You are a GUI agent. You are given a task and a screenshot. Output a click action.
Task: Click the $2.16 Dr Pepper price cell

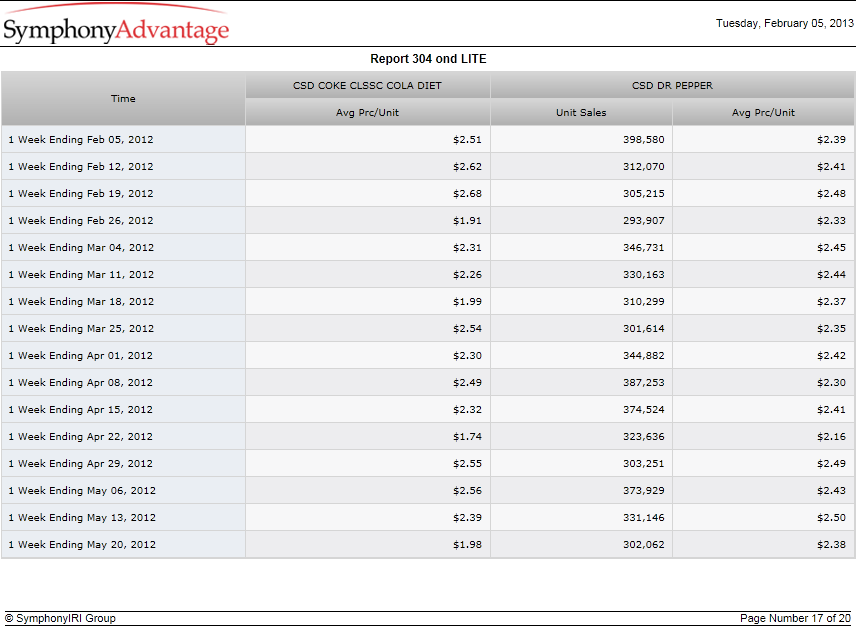(x=763, y=437)
